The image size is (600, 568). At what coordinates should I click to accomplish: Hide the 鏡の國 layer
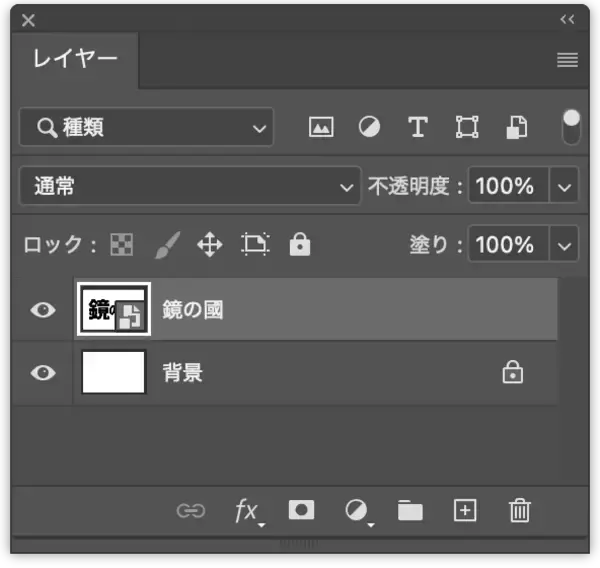pos(43,310)
